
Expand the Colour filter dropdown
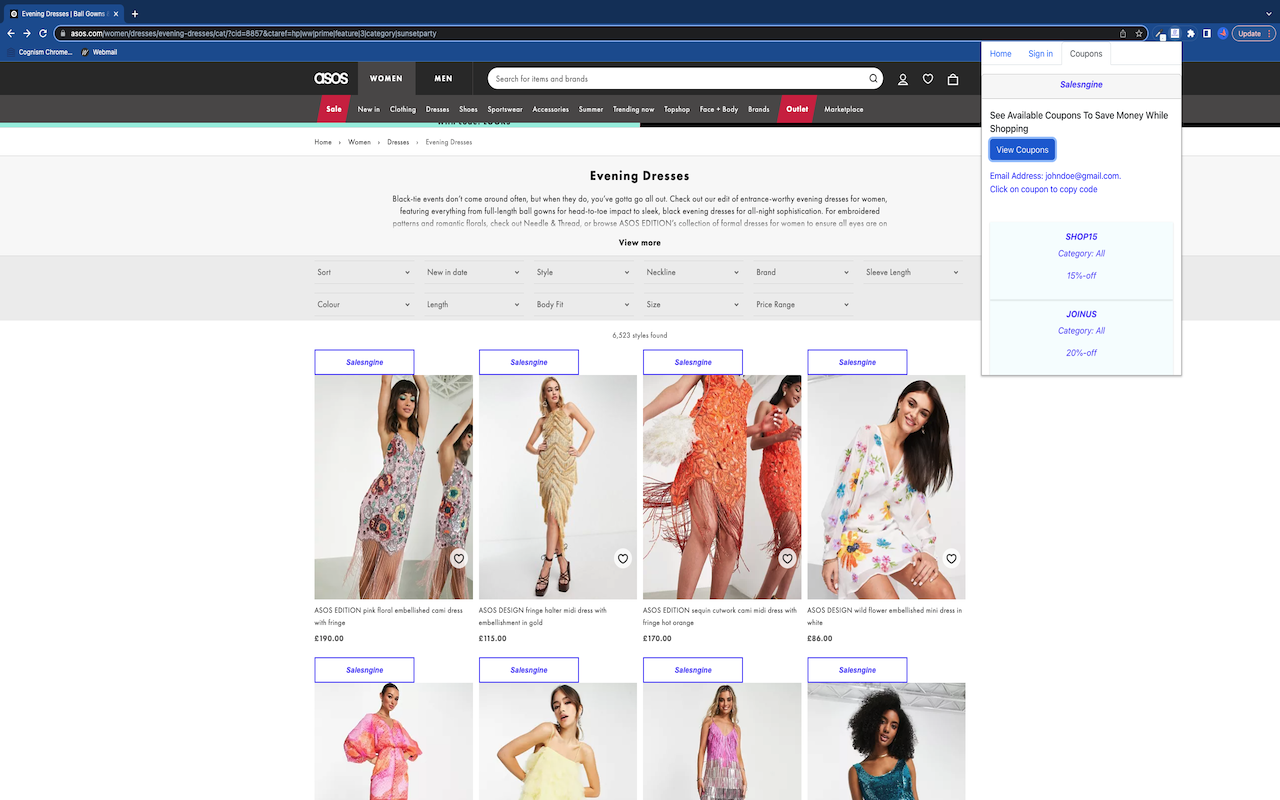tap(364, 304)
